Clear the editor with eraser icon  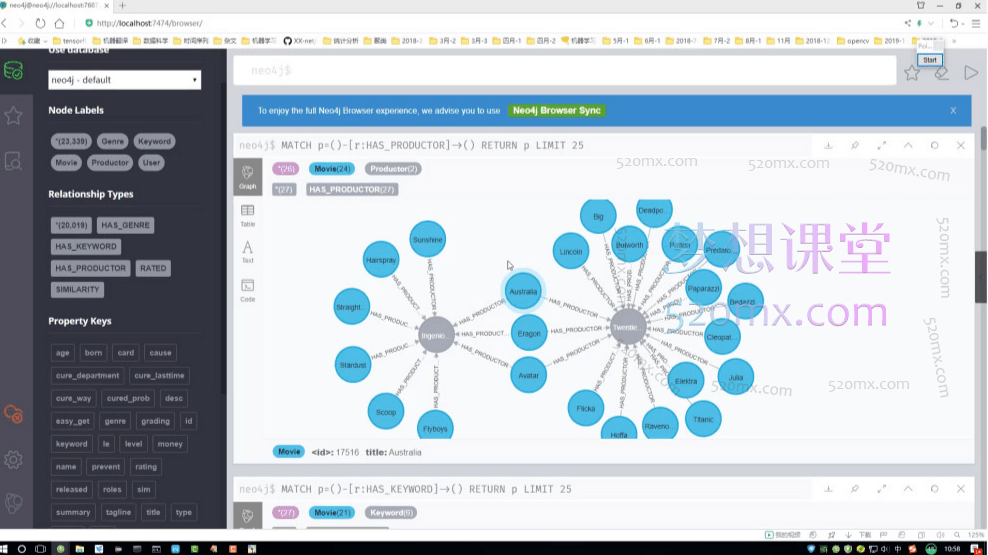pos(941,72)
